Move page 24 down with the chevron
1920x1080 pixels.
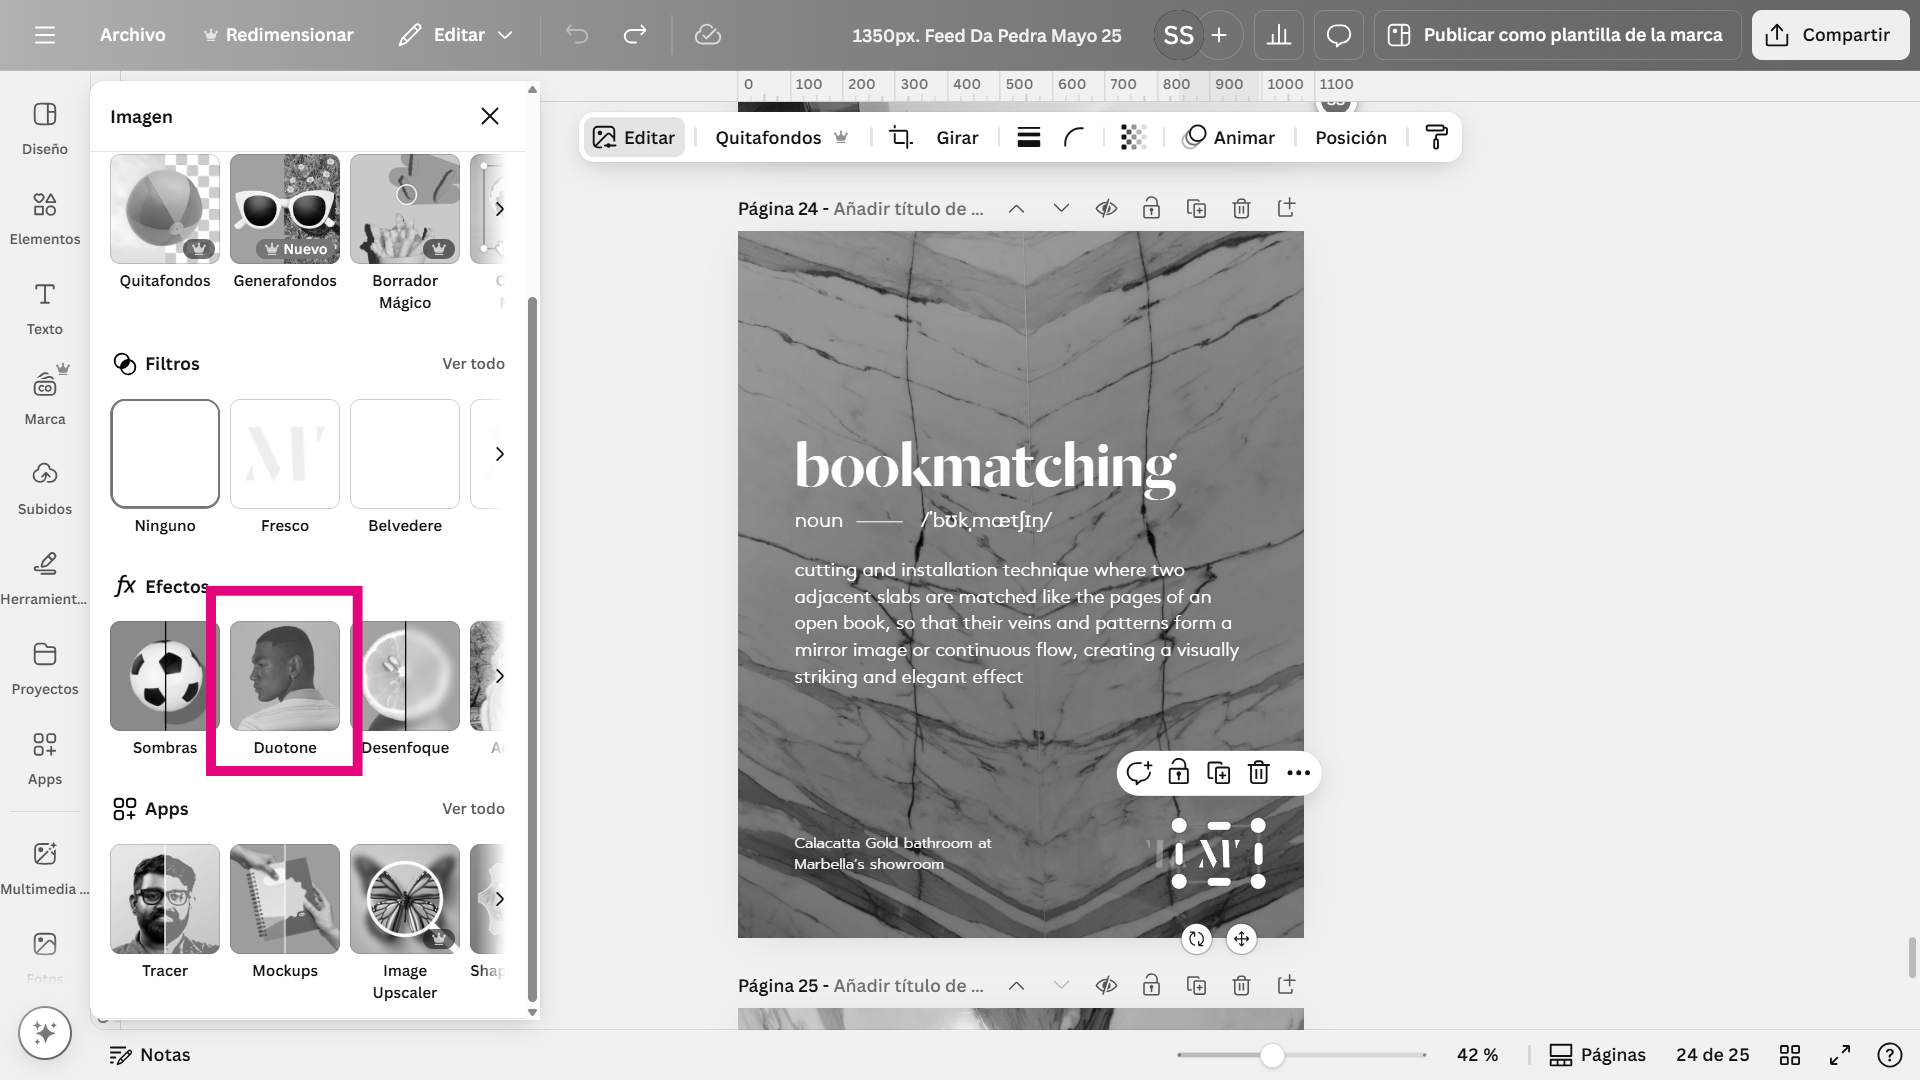pyautogui.click(x=1061, y=209)
